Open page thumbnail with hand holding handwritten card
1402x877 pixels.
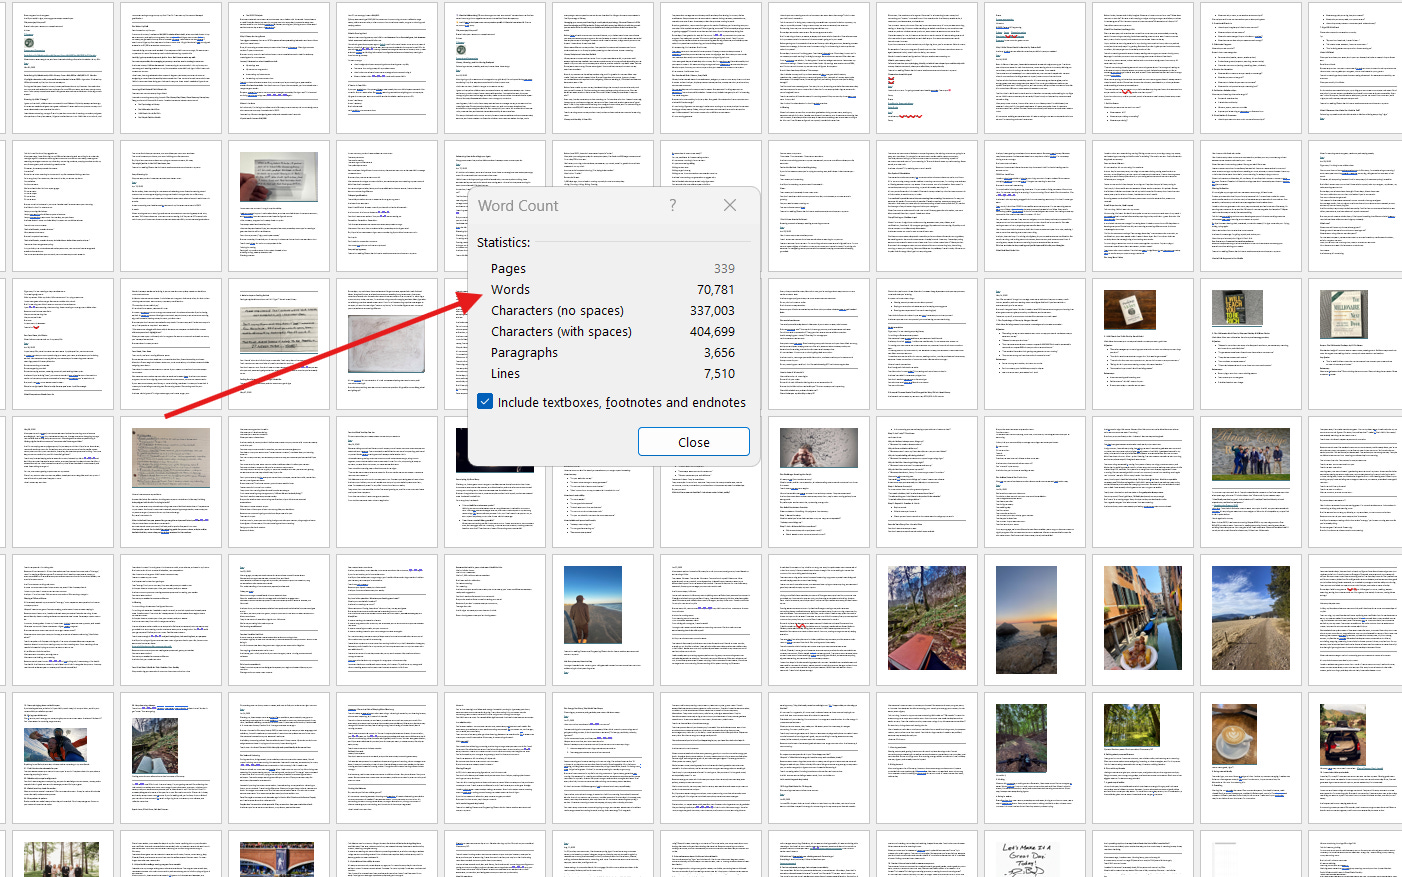278,206
